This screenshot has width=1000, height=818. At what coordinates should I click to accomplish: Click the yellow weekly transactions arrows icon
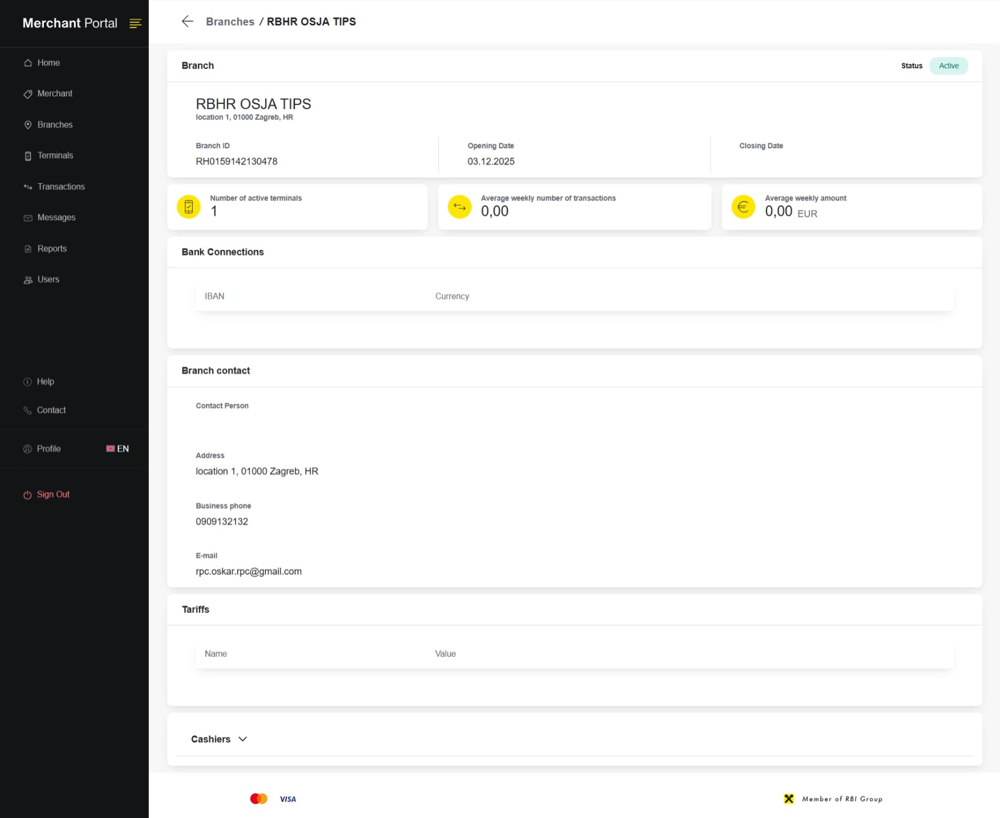click(459, 207)
